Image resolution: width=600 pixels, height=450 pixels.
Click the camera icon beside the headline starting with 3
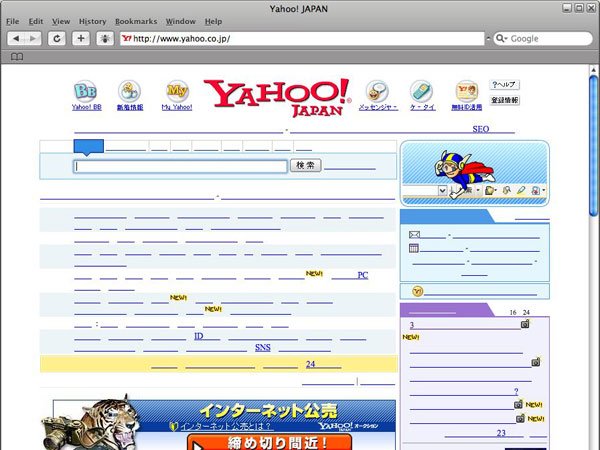tap(525, 324)
